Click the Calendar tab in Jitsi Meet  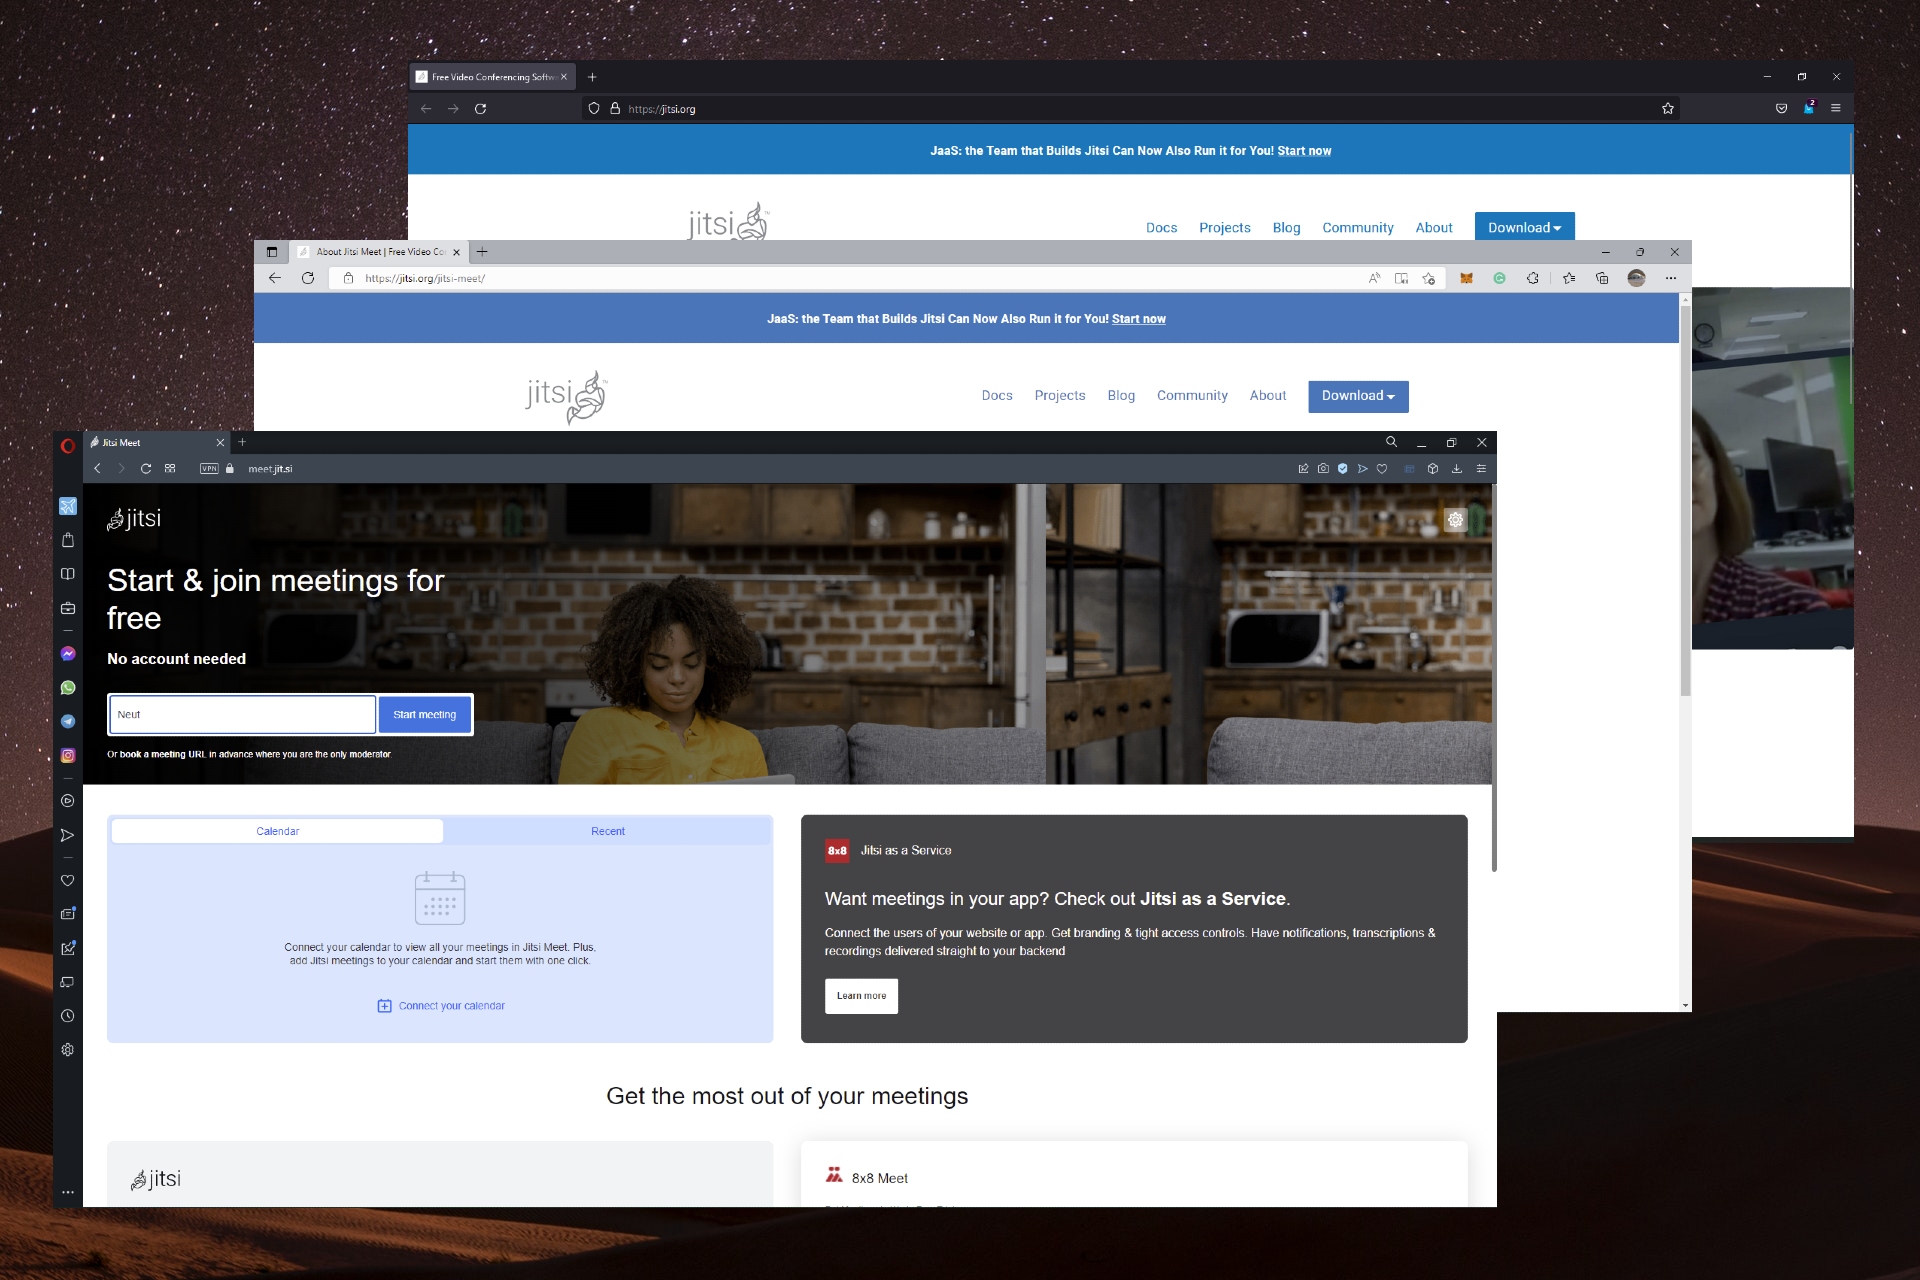[276, 830]
